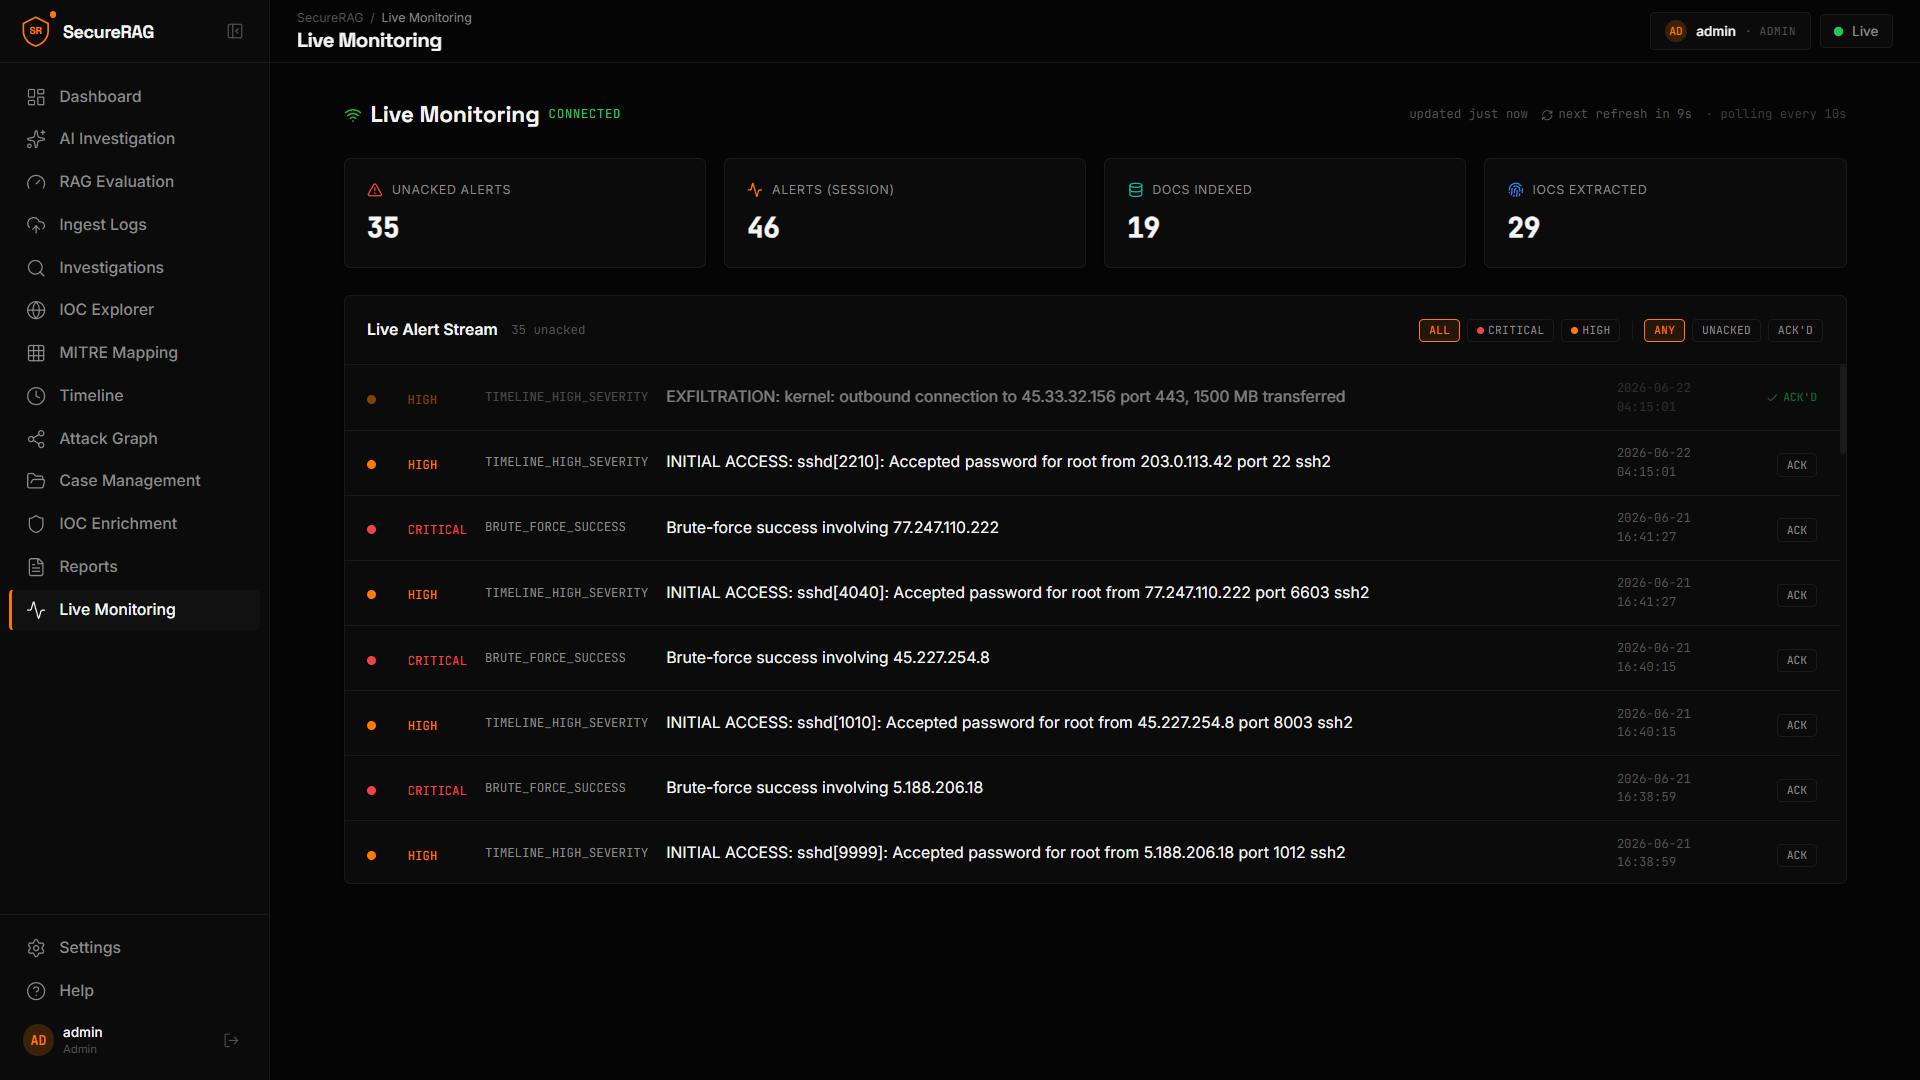Collapse the sidebar panel icon

tap(235, 31)
